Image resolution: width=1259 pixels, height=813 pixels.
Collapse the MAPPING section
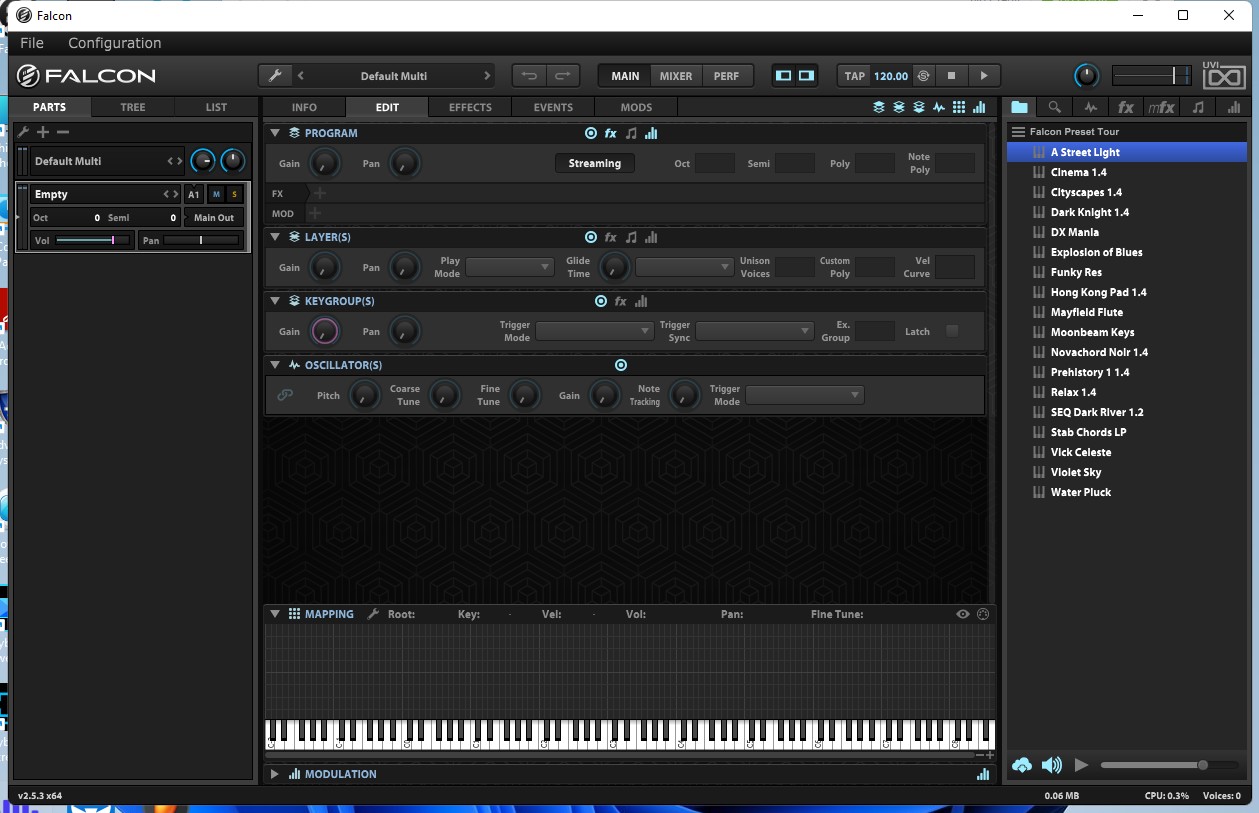pos(275,614)
